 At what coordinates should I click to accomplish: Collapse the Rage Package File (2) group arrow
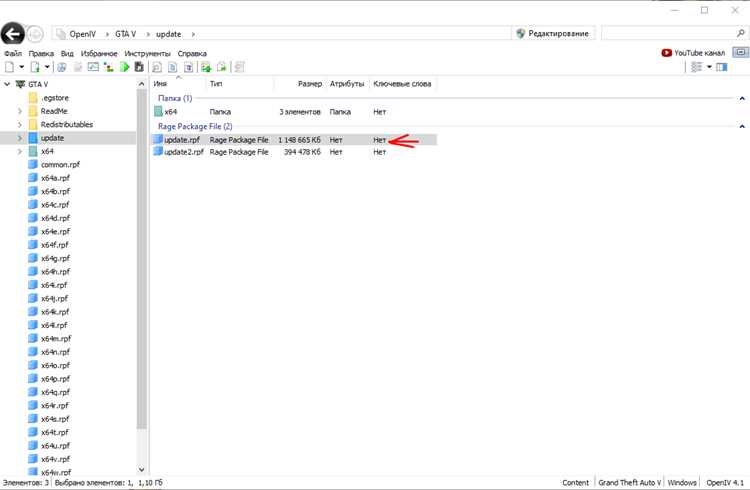tap(742, 126)
